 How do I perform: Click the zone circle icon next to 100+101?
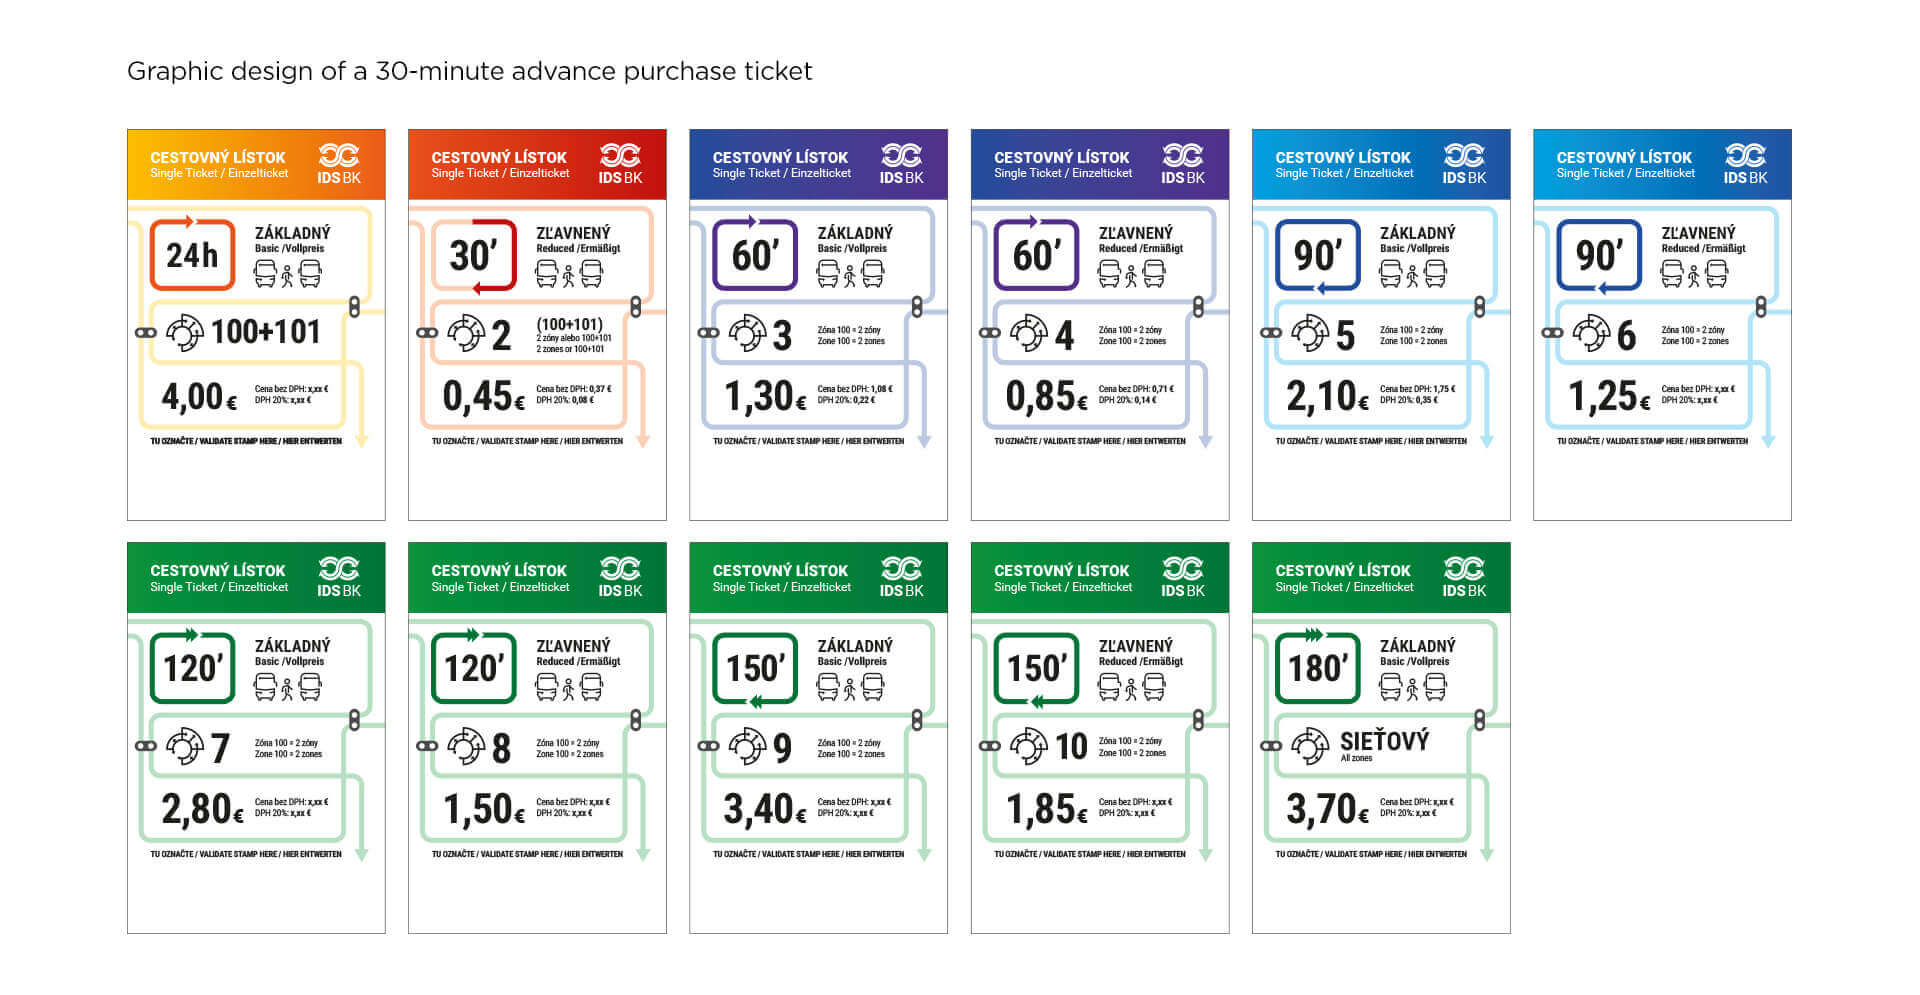(x=184, y=333)
